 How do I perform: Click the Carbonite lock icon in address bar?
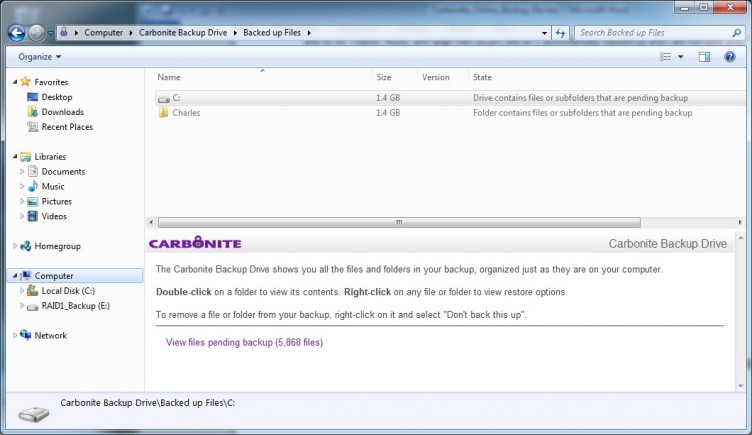click(x=64, y=32)
